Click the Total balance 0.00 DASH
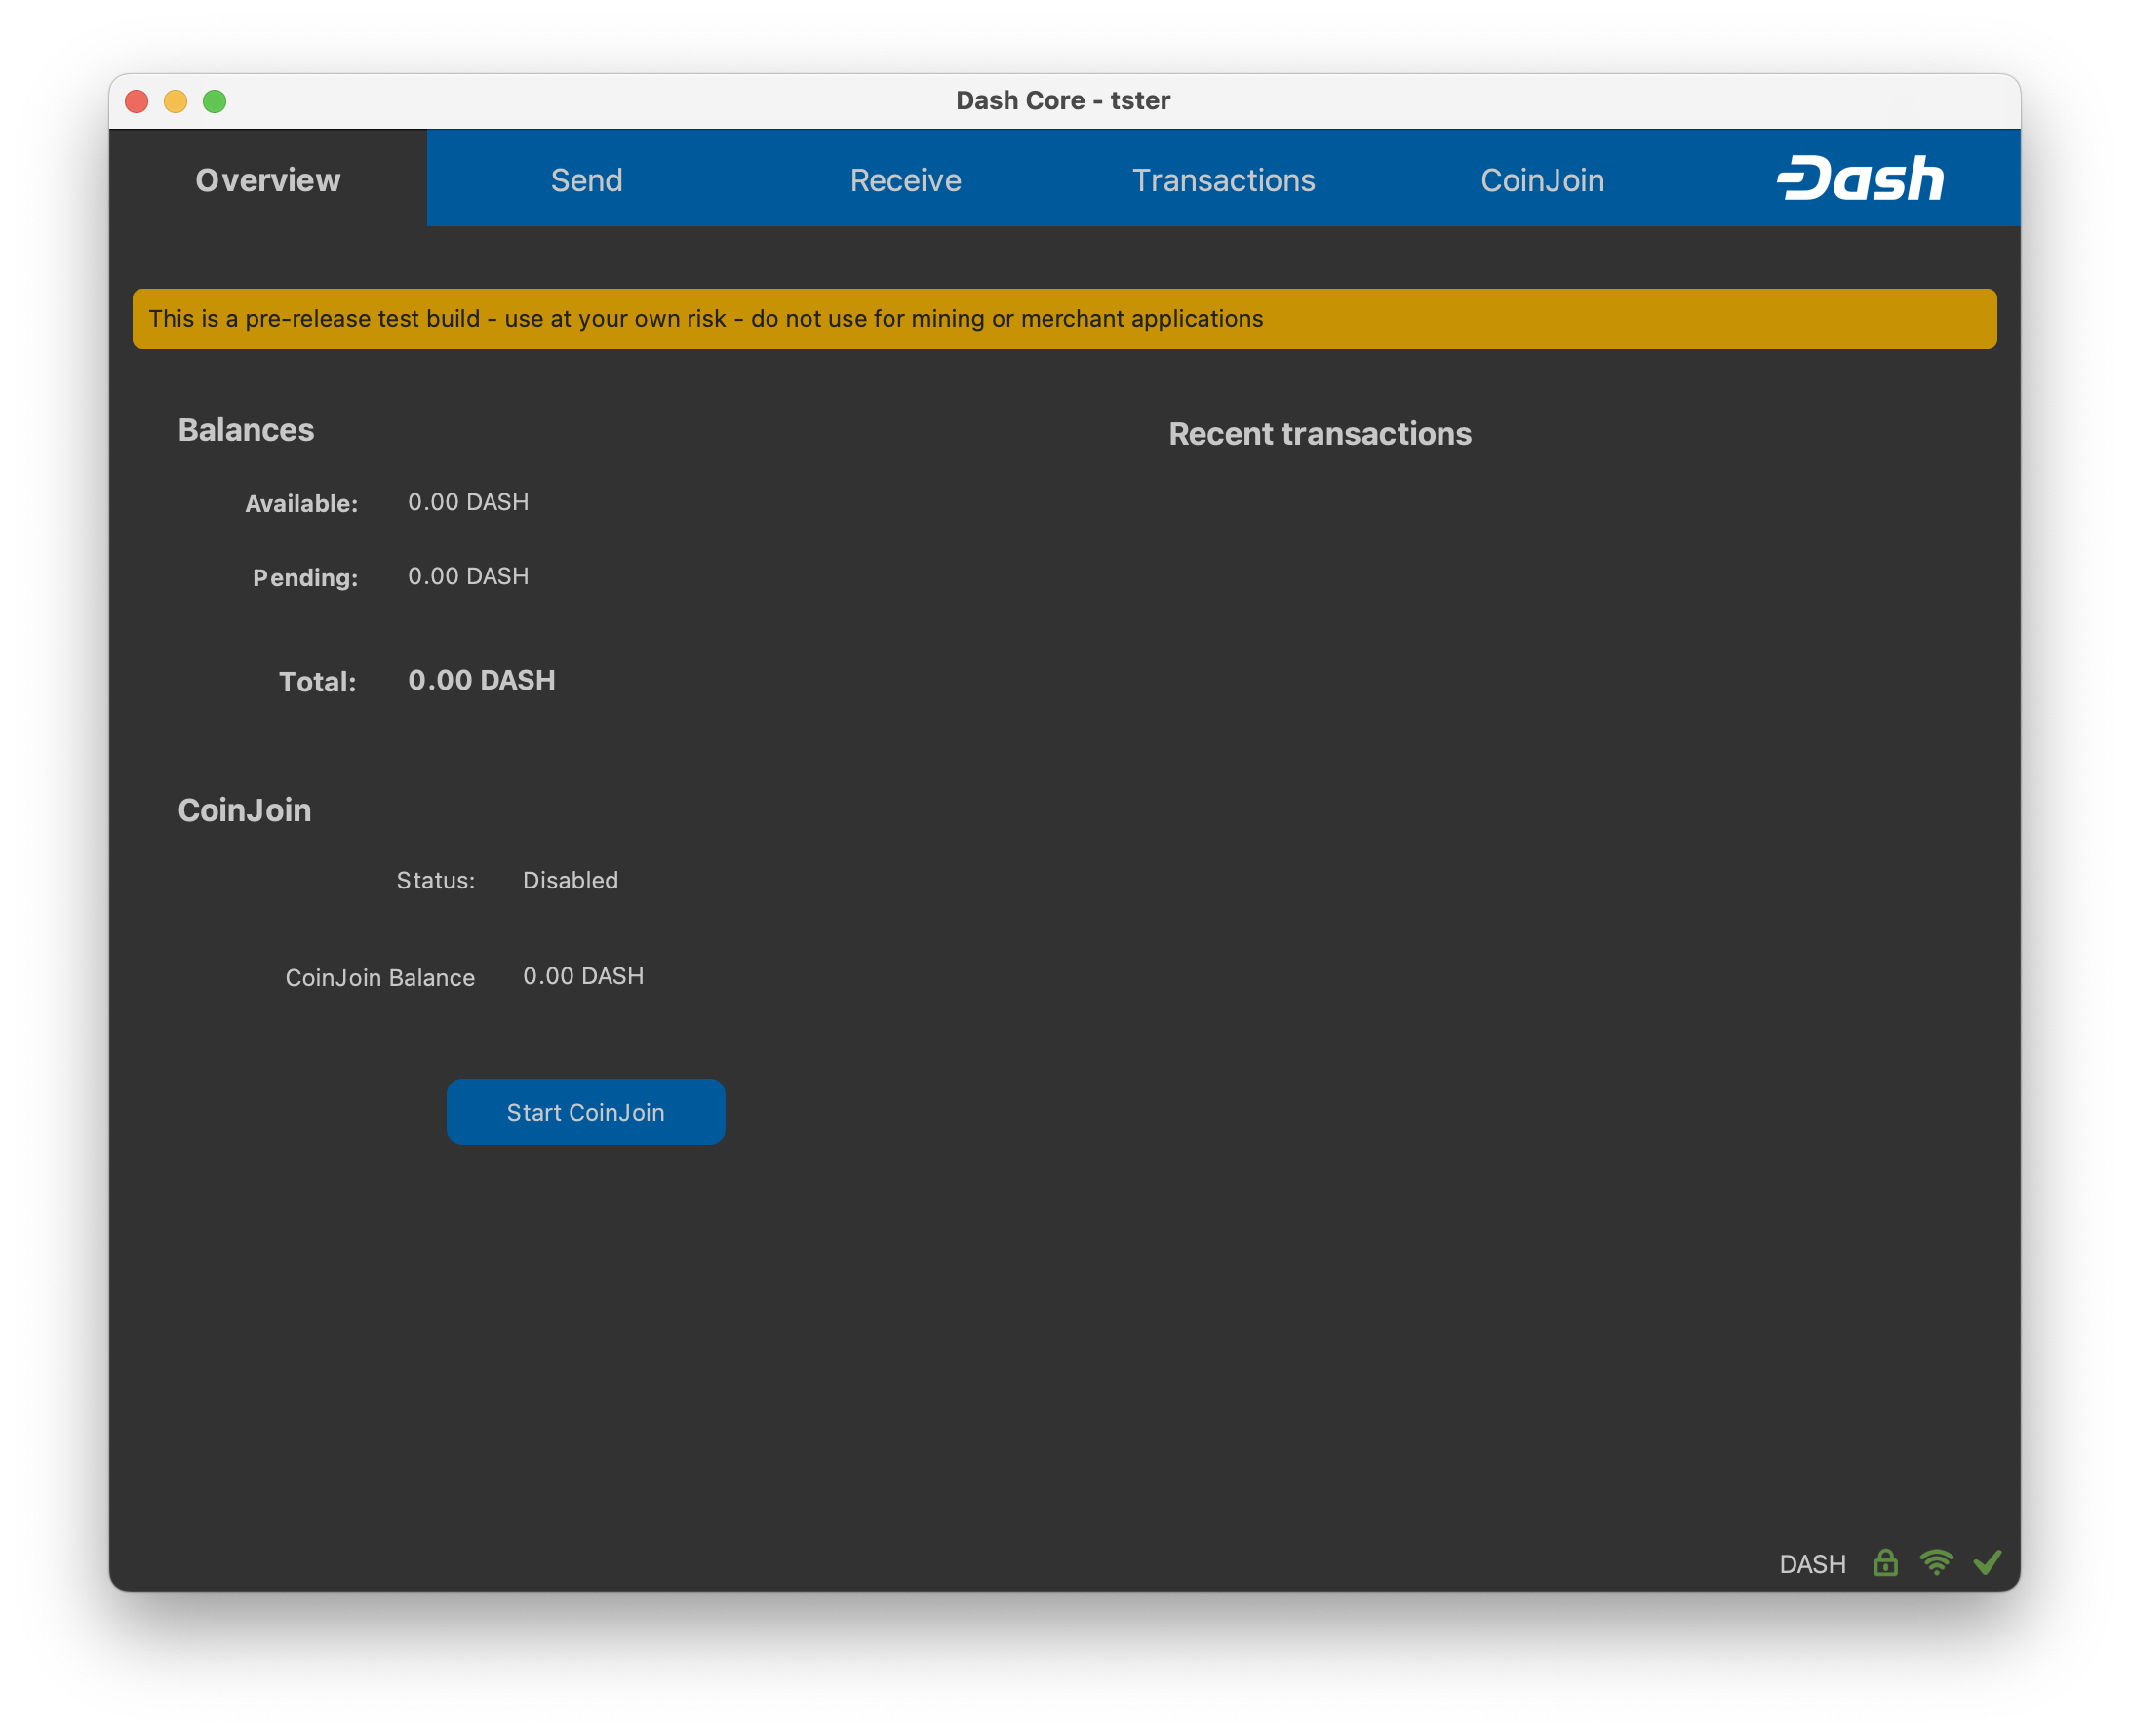 [481, 680]
